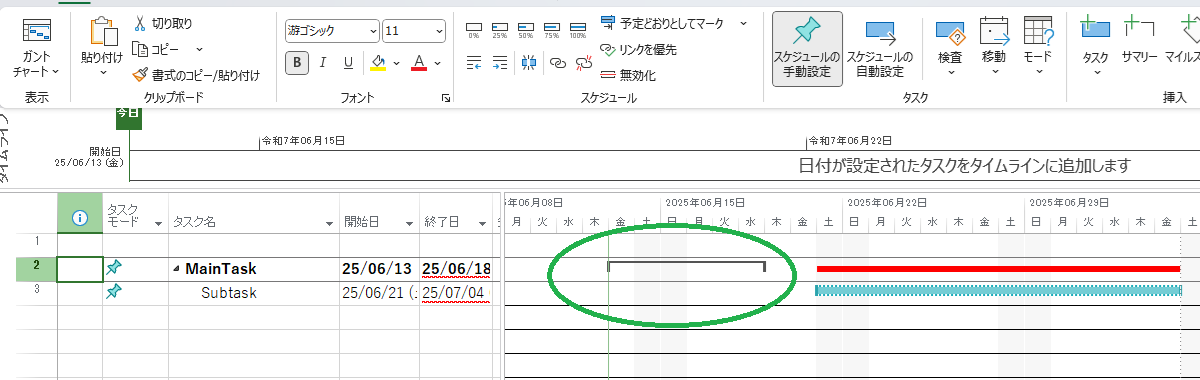Toggle Underline formatting button
1200x380 pixels.
pyautogui.click(x=348, y=63)
